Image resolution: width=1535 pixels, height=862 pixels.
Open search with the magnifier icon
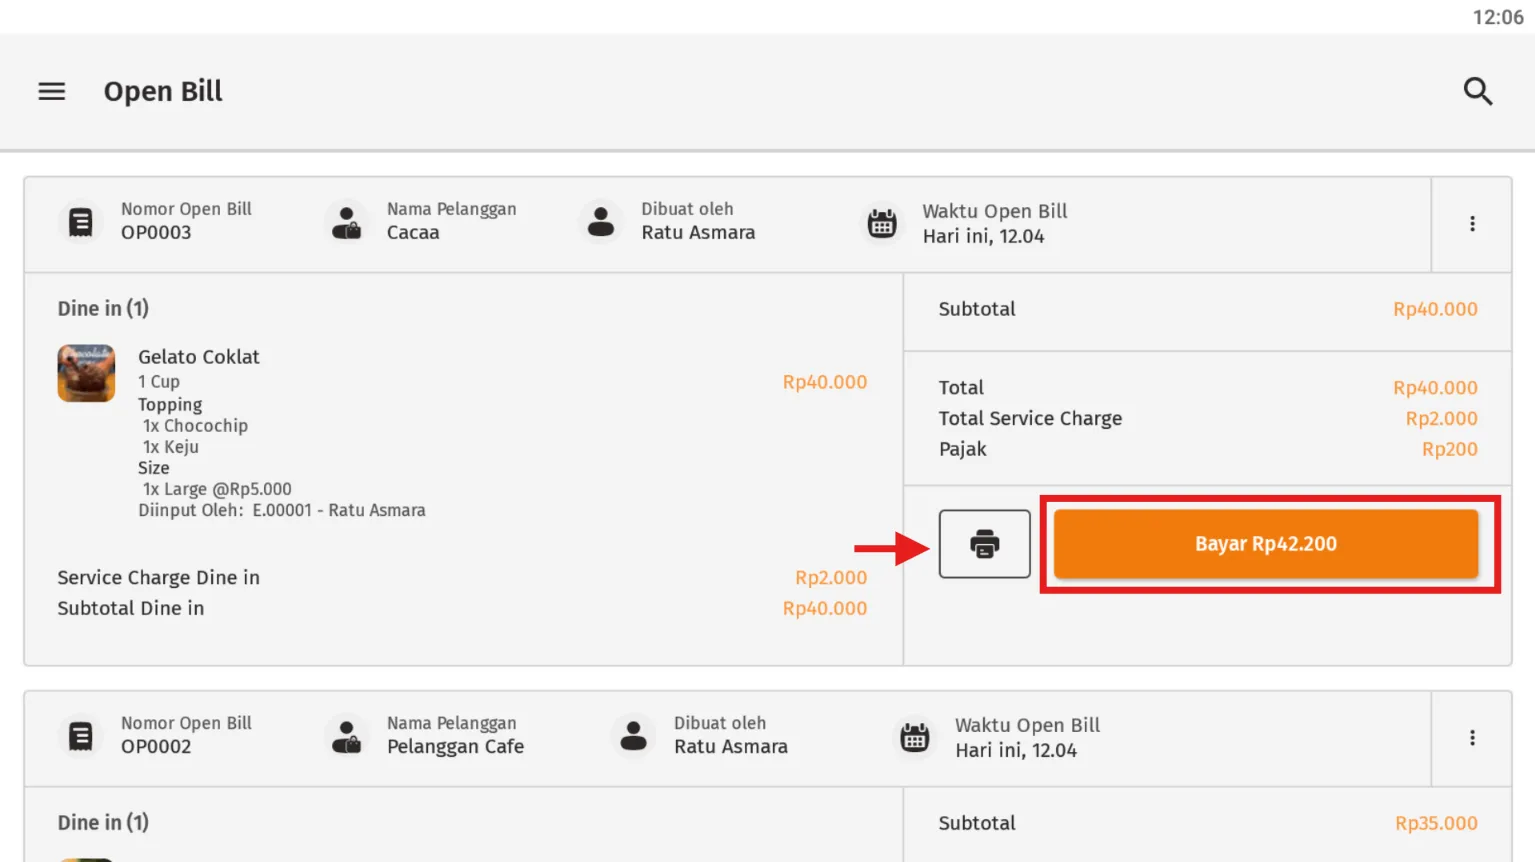point(1478,91)
